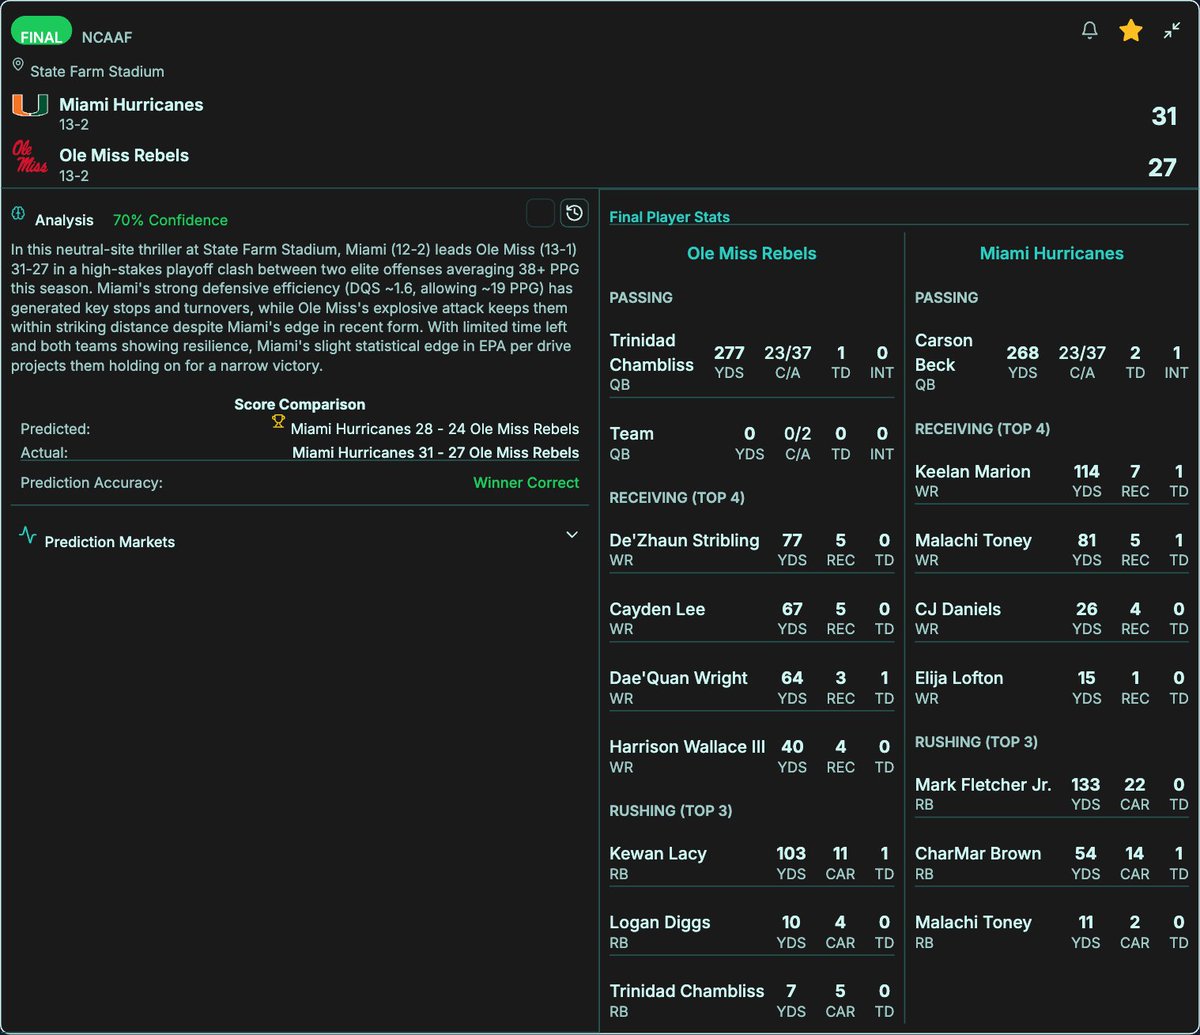This screenshot has width=1200, height=1035.
Task: Click Keelan Marion's 114 receiving yards
Action: click(1086, 472)
